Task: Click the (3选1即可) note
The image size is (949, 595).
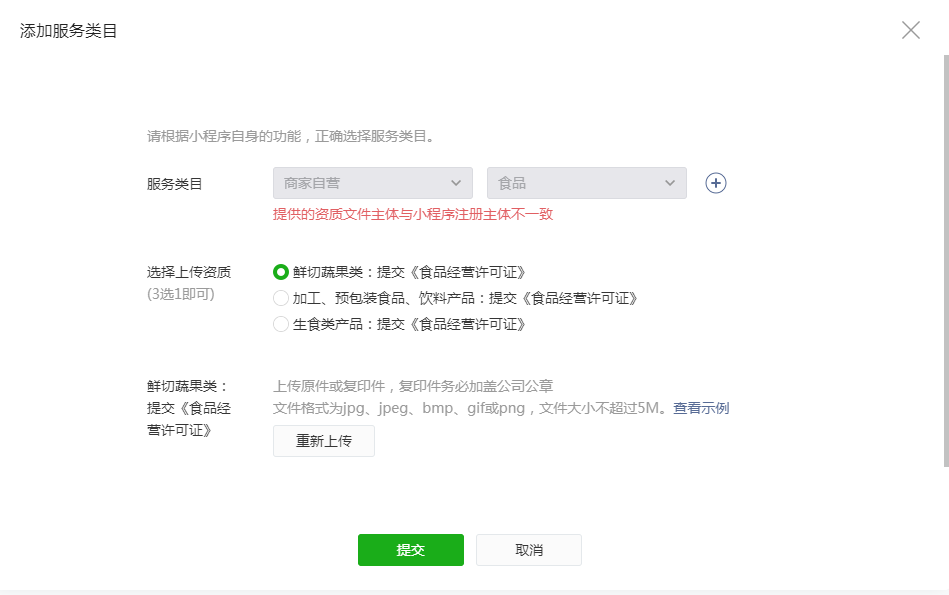Action: pyautogui.click(x=180, y=294)
